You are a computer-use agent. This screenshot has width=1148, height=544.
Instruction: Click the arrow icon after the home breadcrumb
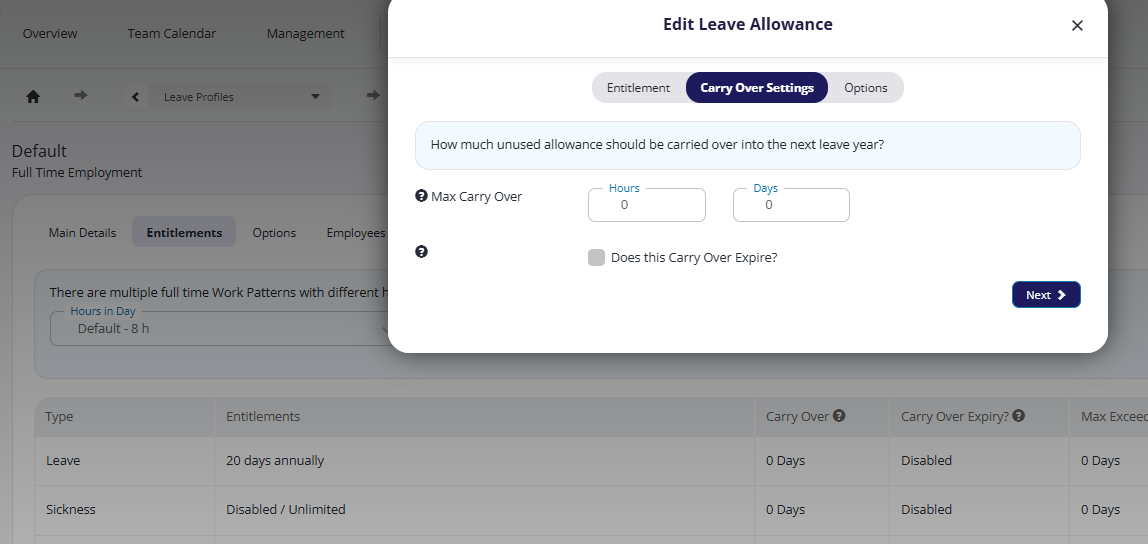click(81, 95)
